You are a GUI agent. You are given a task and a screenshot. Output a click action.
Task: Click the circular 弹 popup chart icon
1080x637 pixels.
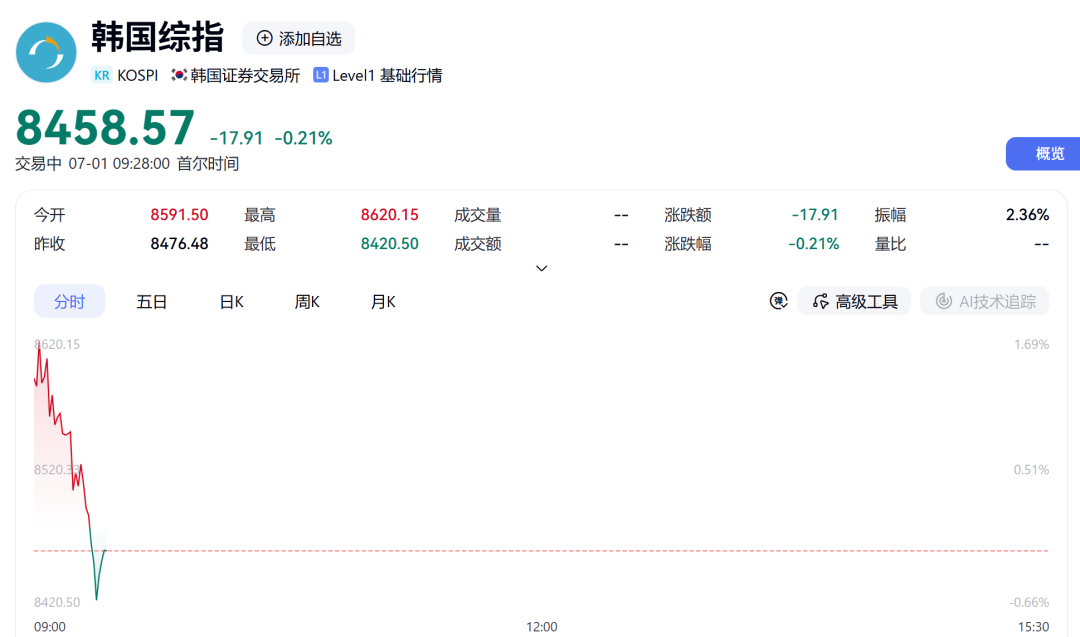[778, 301]
